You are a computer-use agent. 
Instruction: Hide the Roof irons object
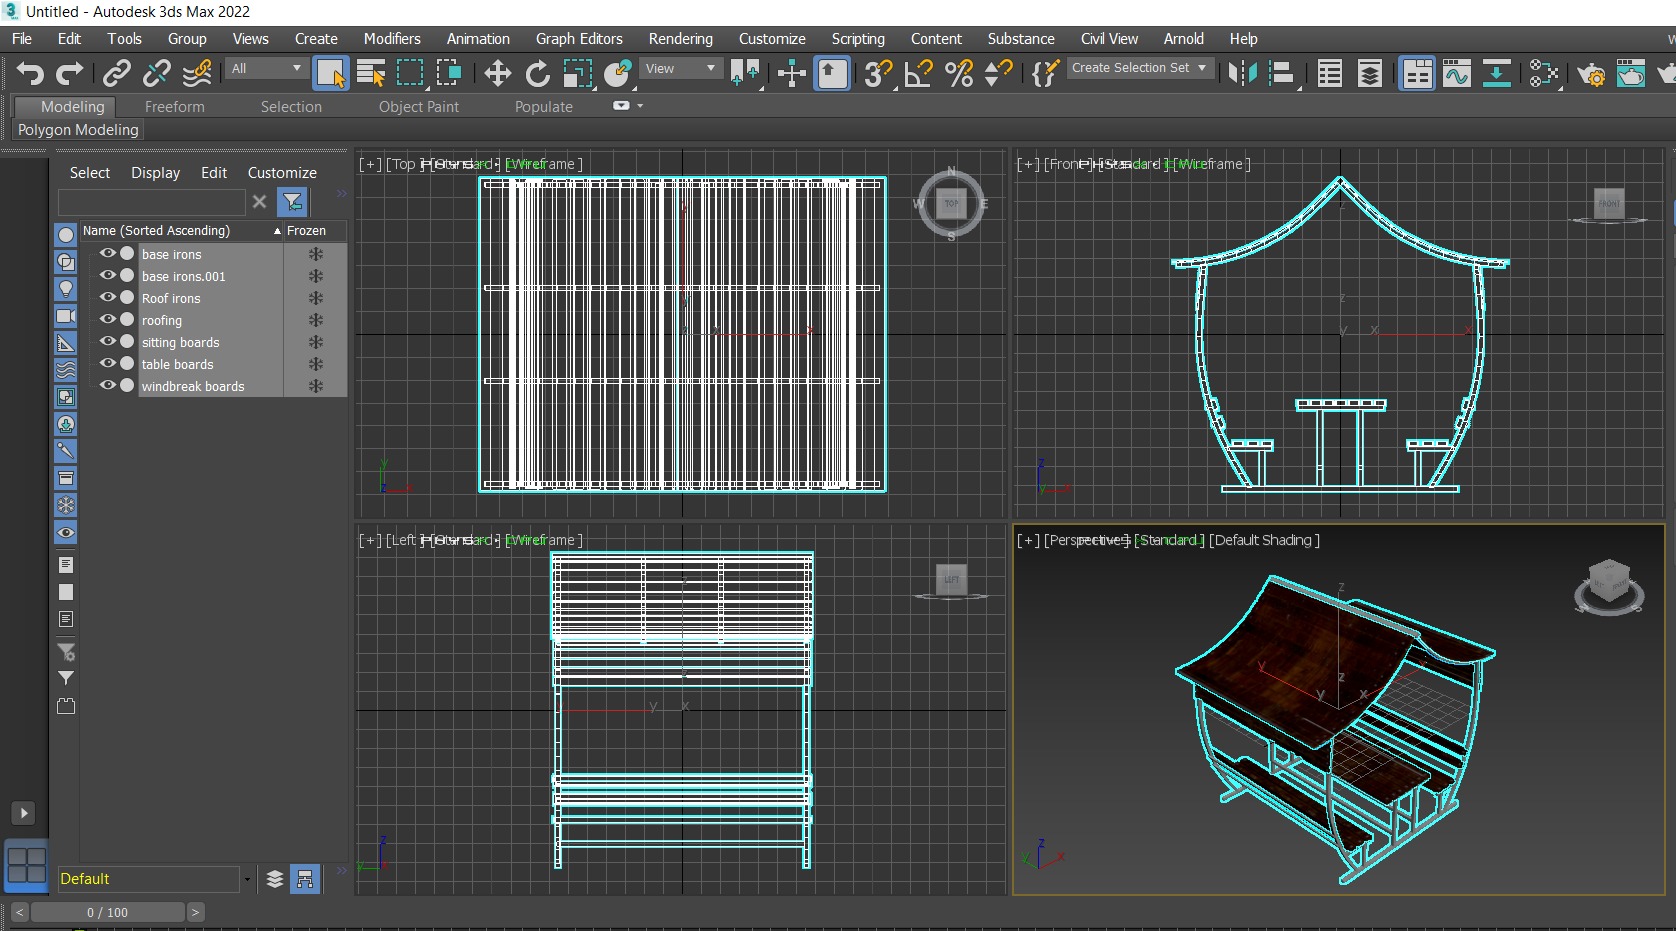coord(108,298)
